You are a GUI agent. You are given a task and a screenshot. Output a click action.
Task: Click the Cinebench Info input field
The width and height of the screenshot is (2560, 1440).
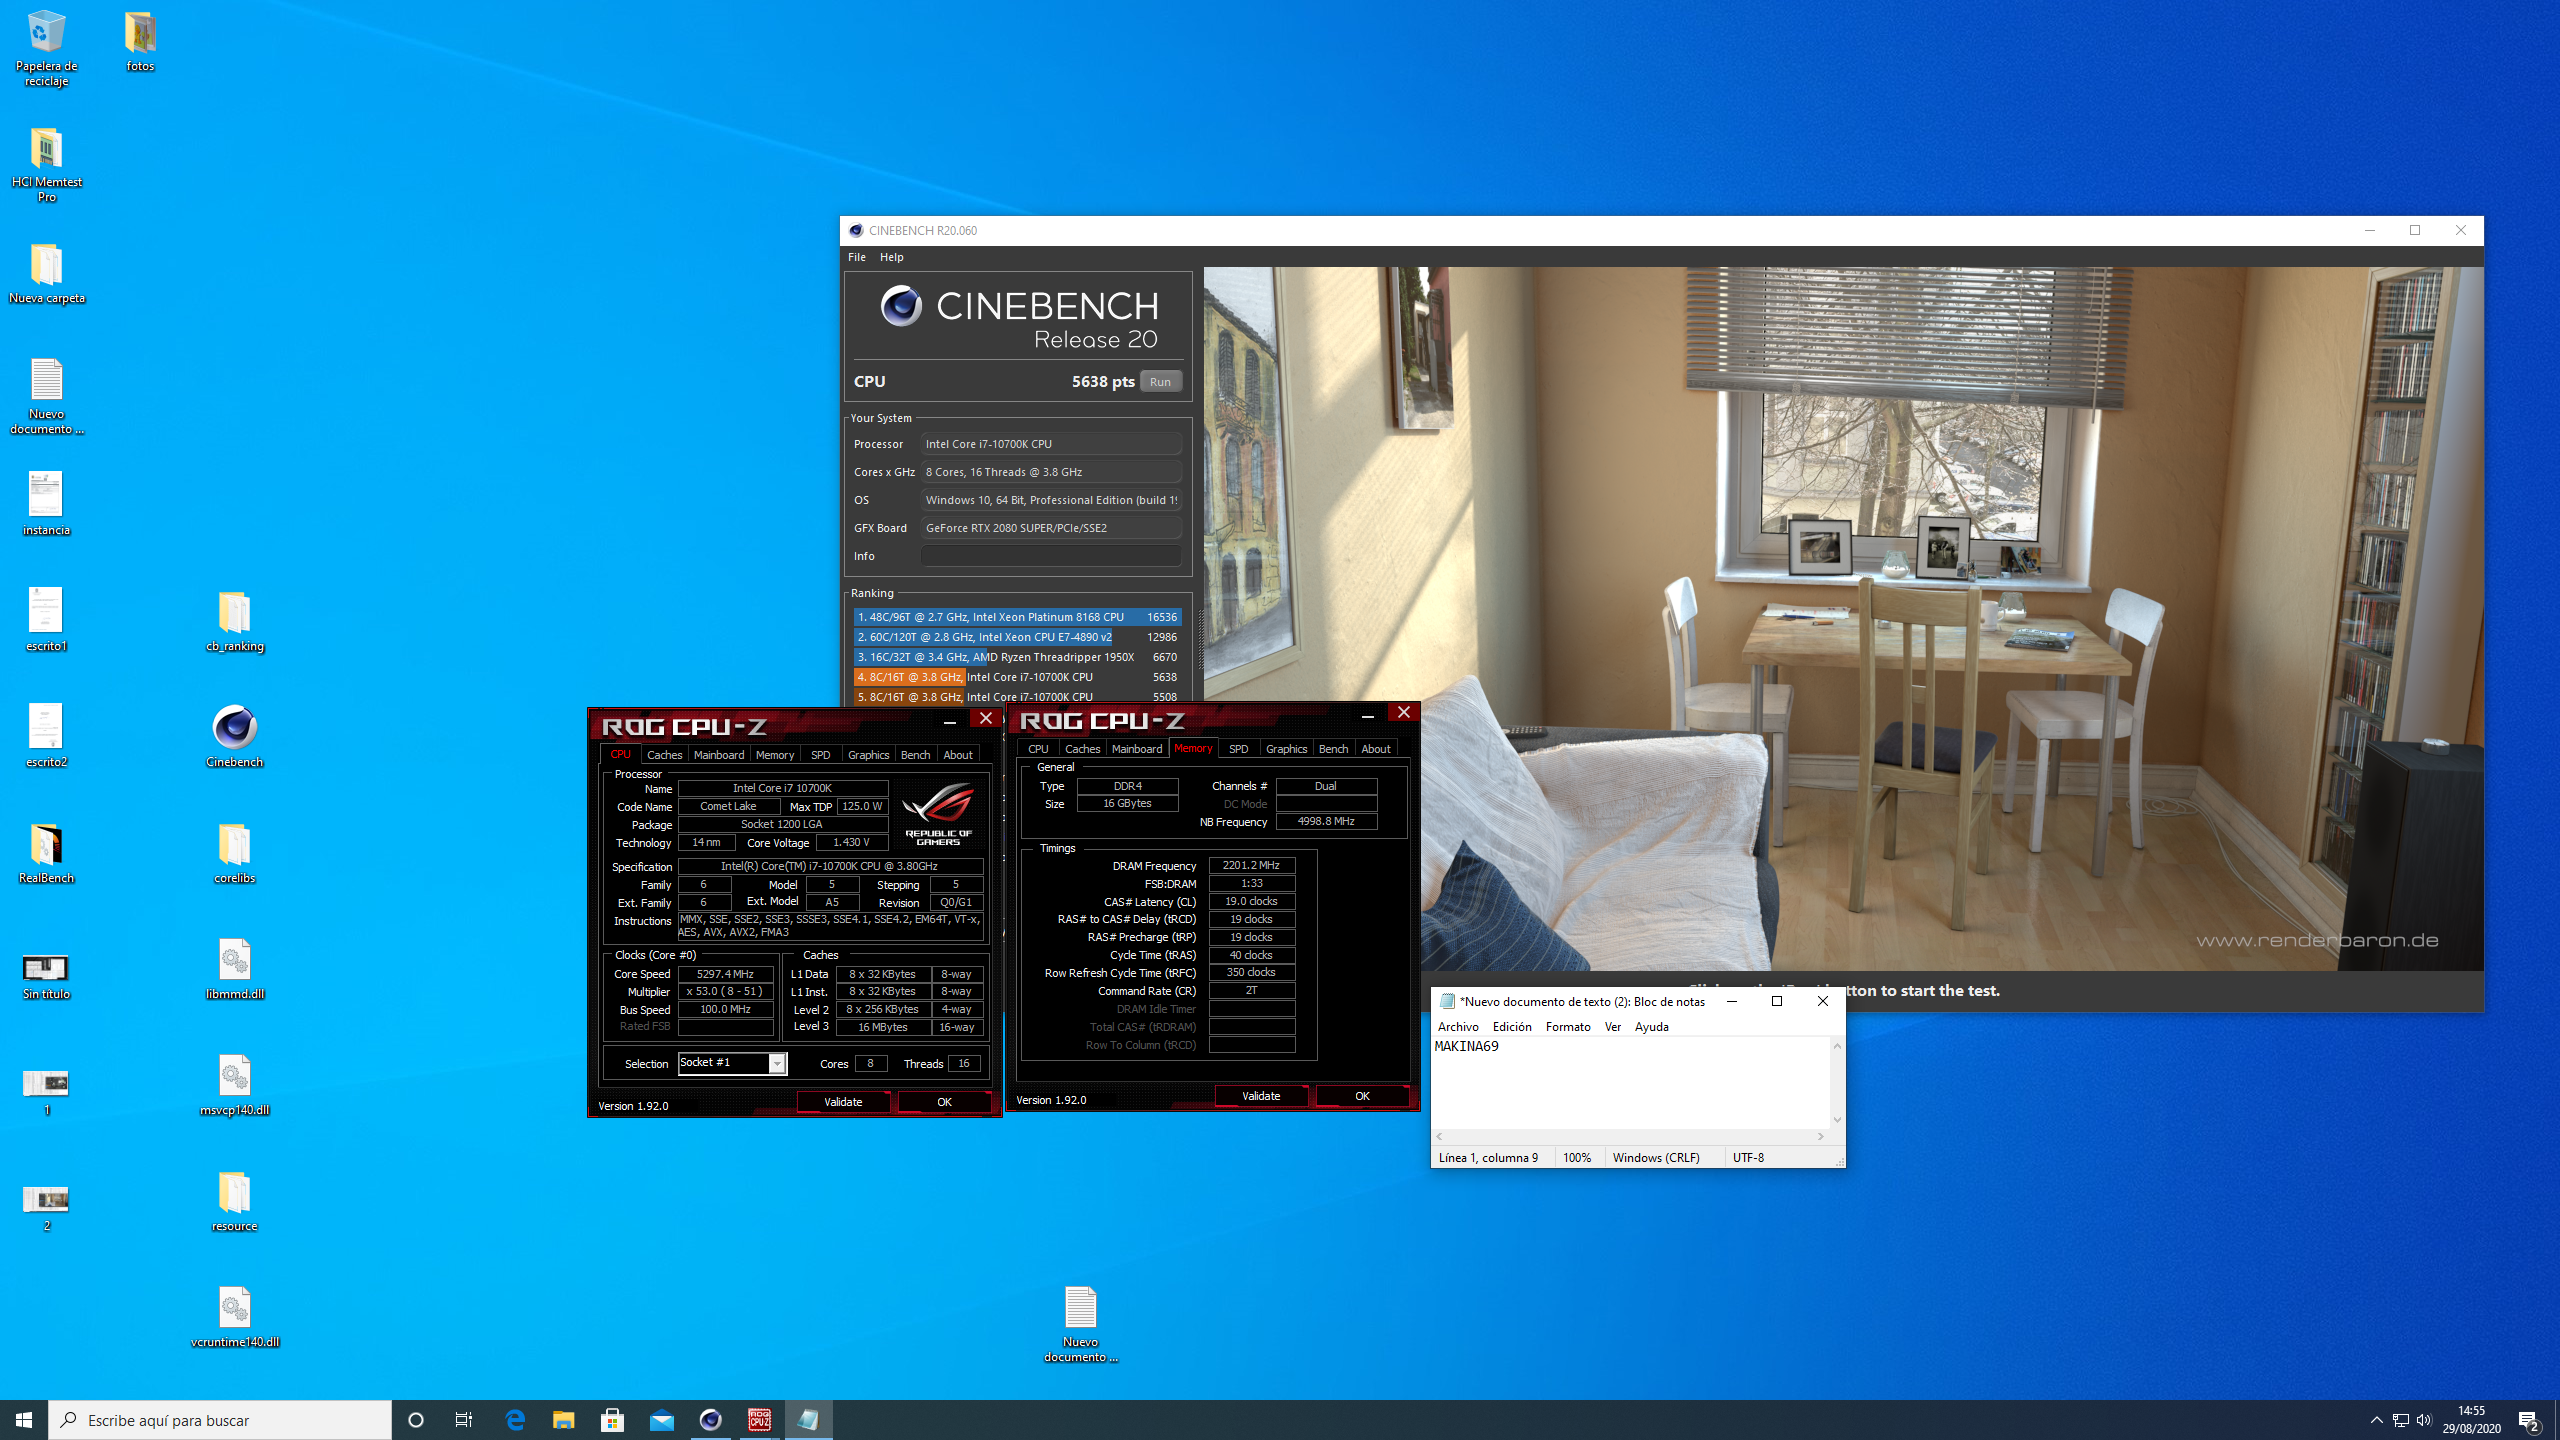click(x=1050, y=556)
